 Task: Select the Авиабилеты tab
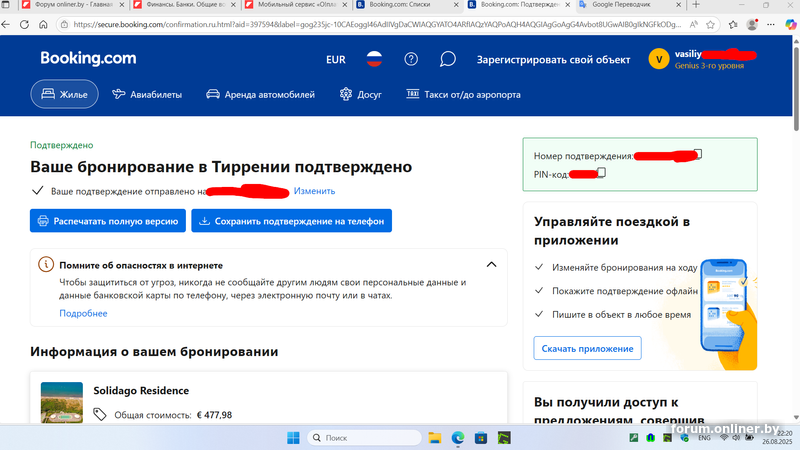click(147, 94)
